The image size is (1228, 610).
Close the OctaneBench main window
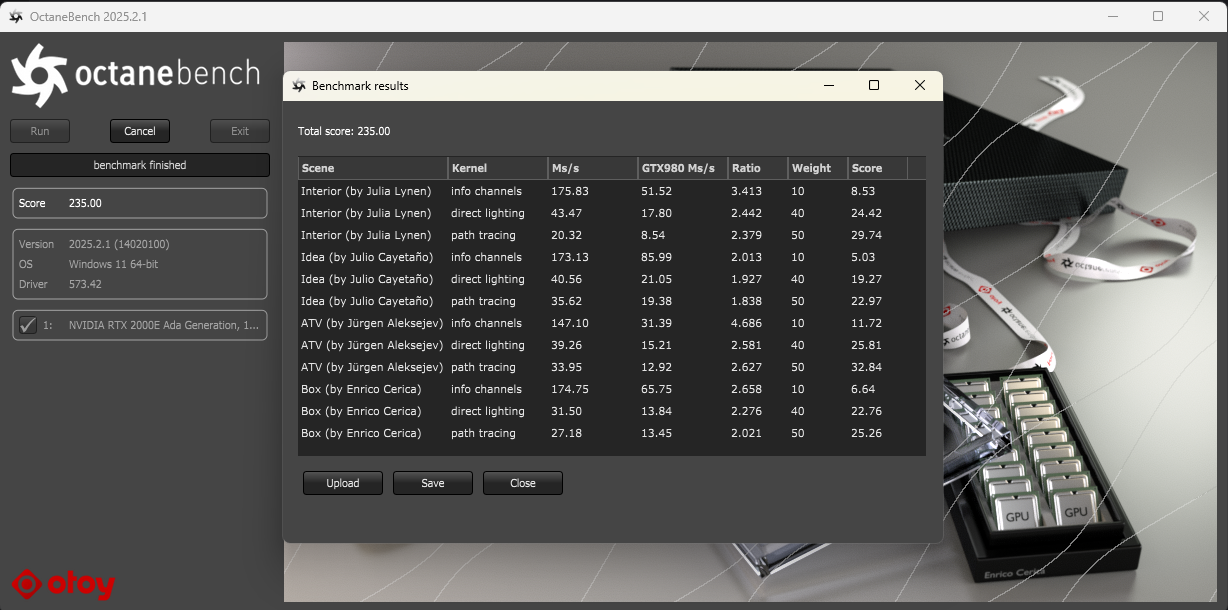[x=1204, y=16]
